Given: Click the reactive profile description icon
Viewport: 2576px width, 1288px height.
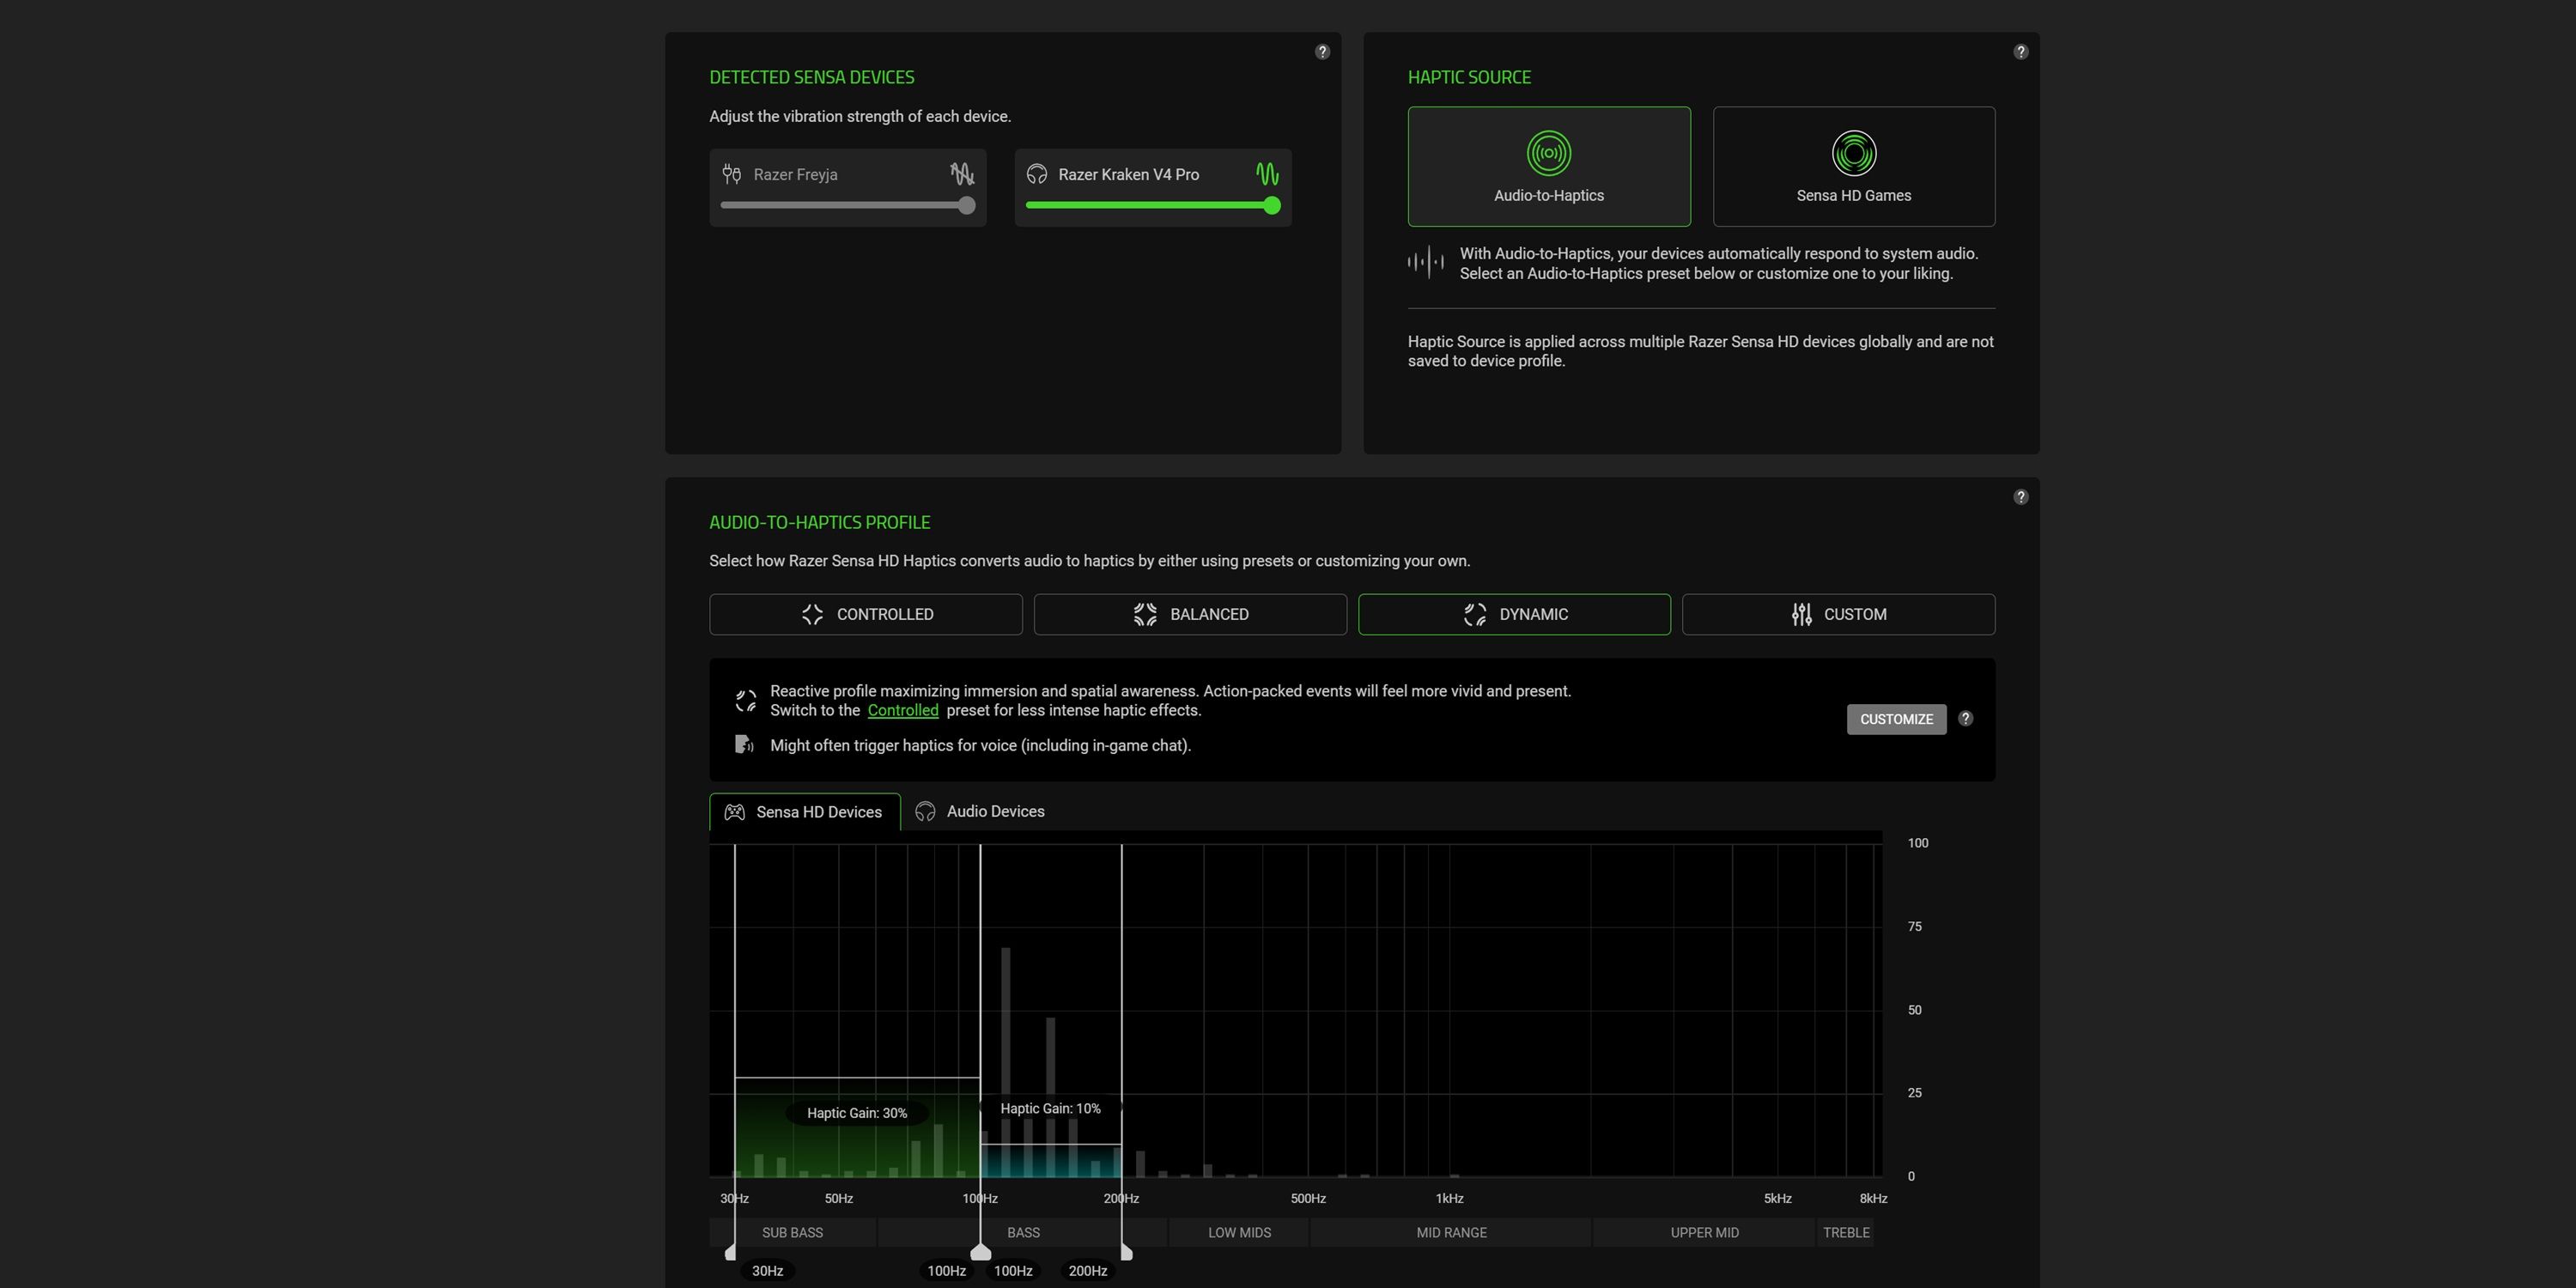Looking at the screenshot, I should [746, 701].
